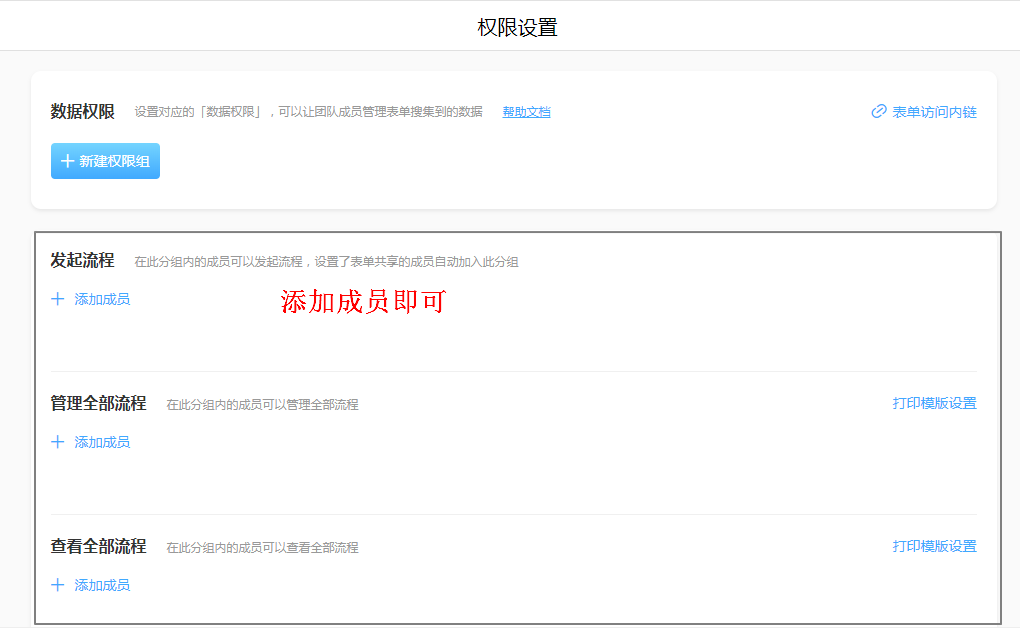The image size is (1020, 630).
Task: Click the 数据权限 description text about 团队成员
Action: point(308,112)
